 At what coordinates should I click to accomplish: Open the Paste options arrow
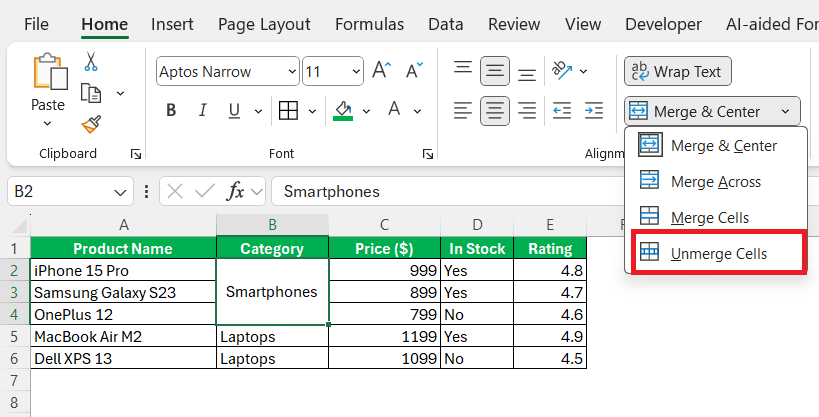[48, 124]
